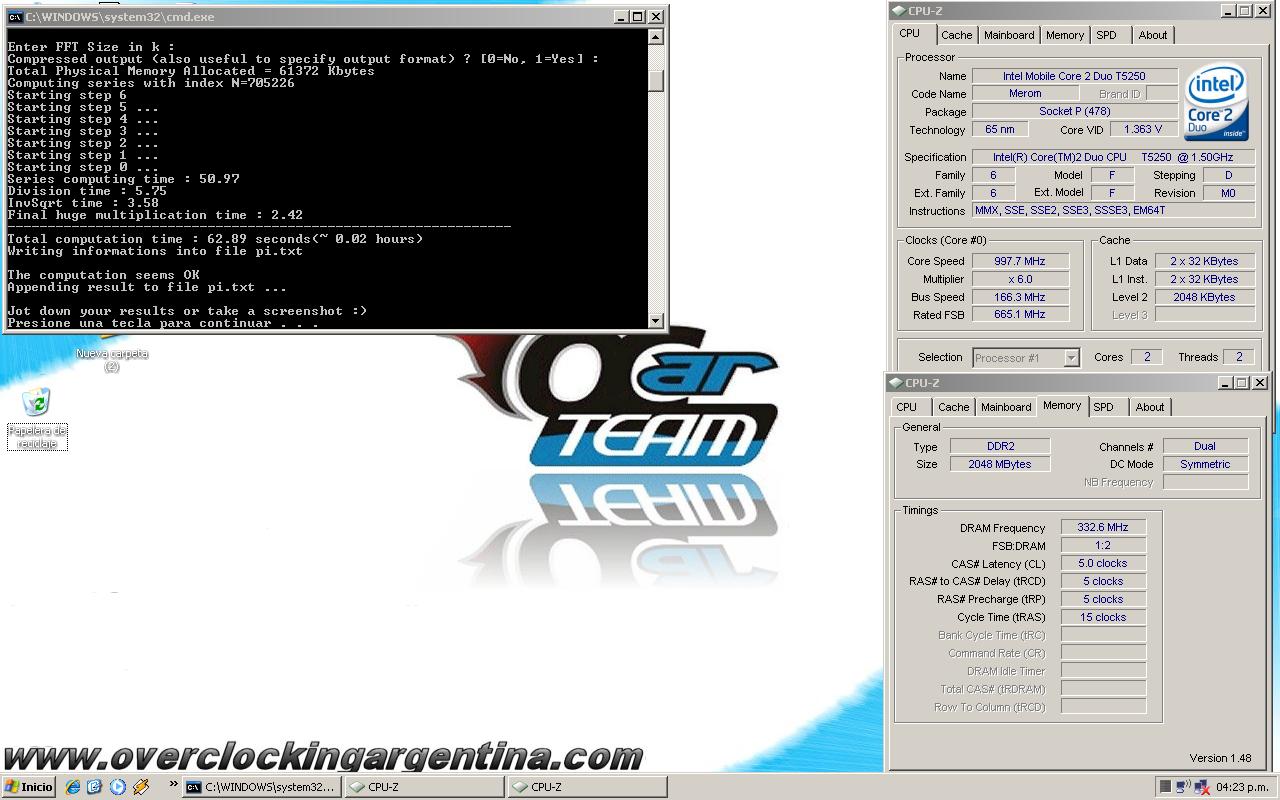Image resolution: width=1280 pixels, height=800 pixels.
Task: Switch to the cmd.exe taskbar button
Action: pos(261,787)
